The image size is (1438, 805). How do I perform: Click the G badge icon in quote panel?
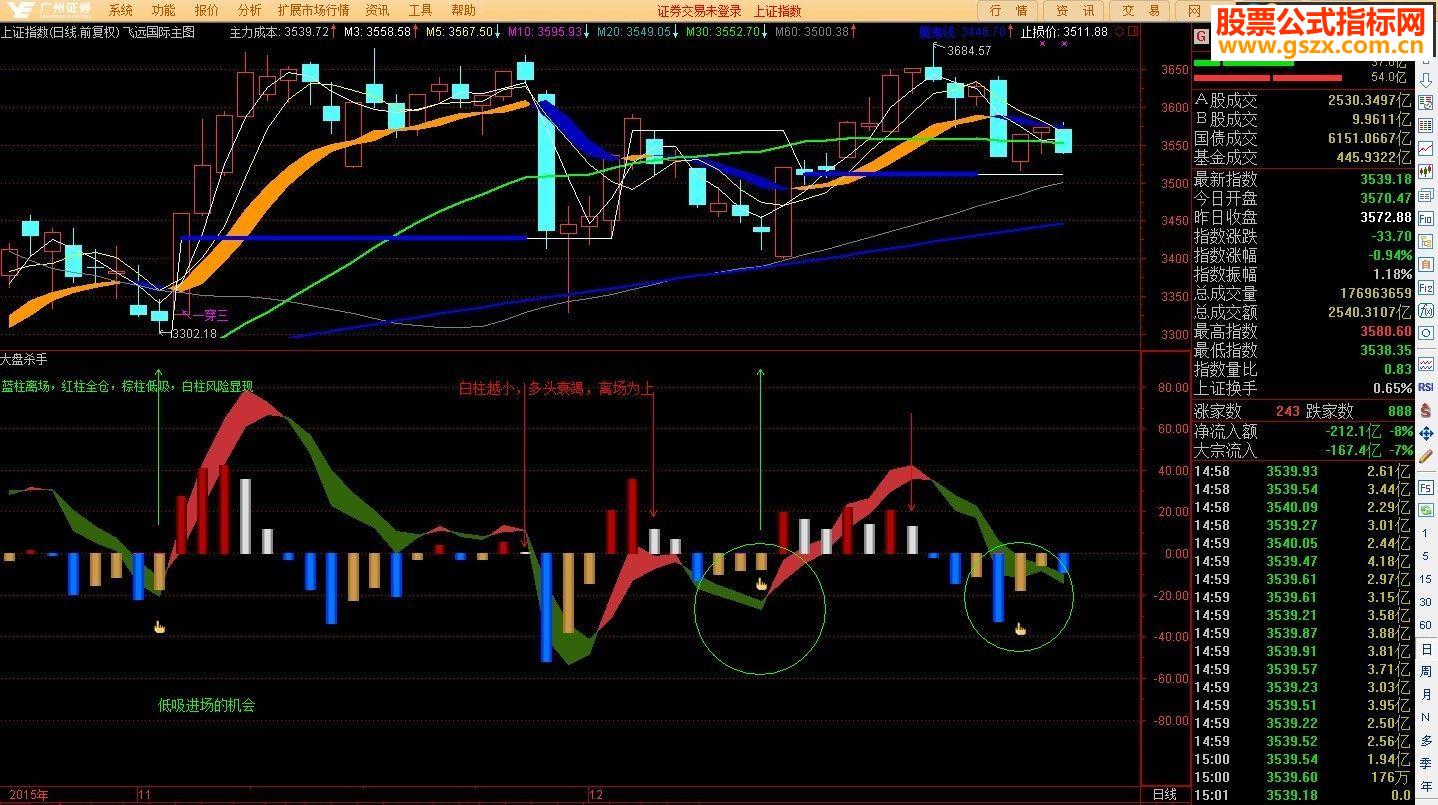(1200, 35)
